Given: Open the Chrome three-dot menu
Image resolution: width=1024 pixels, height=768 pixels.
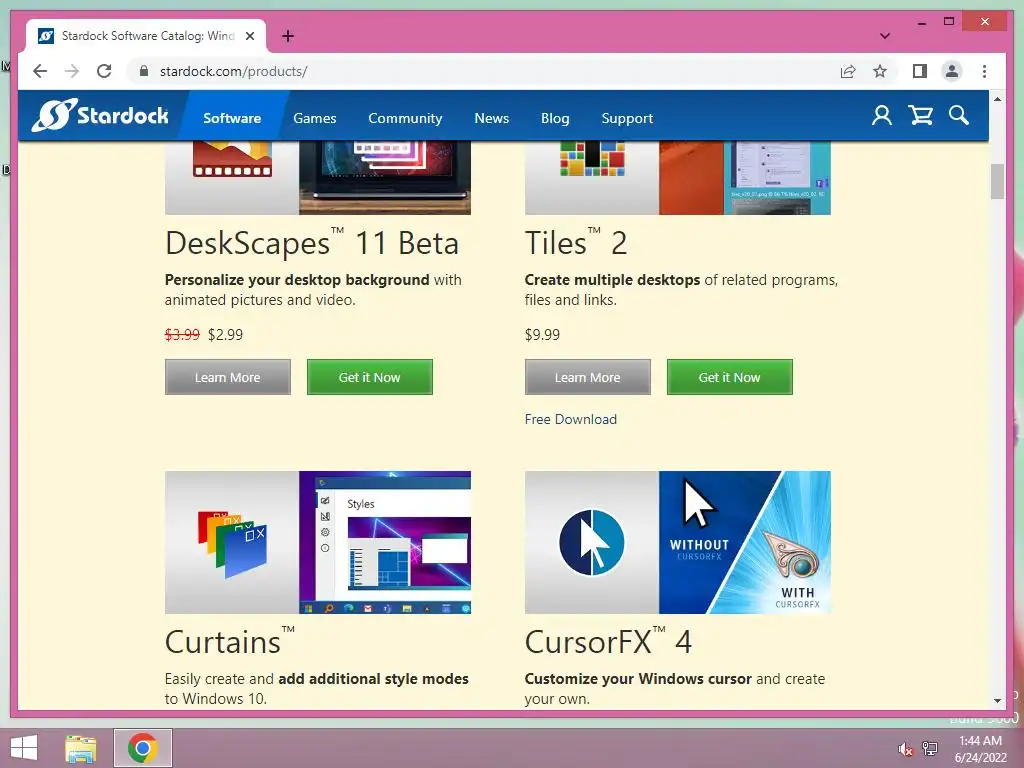Looking at the screenshot, I should pyautogui.click(x=984, y=71).
